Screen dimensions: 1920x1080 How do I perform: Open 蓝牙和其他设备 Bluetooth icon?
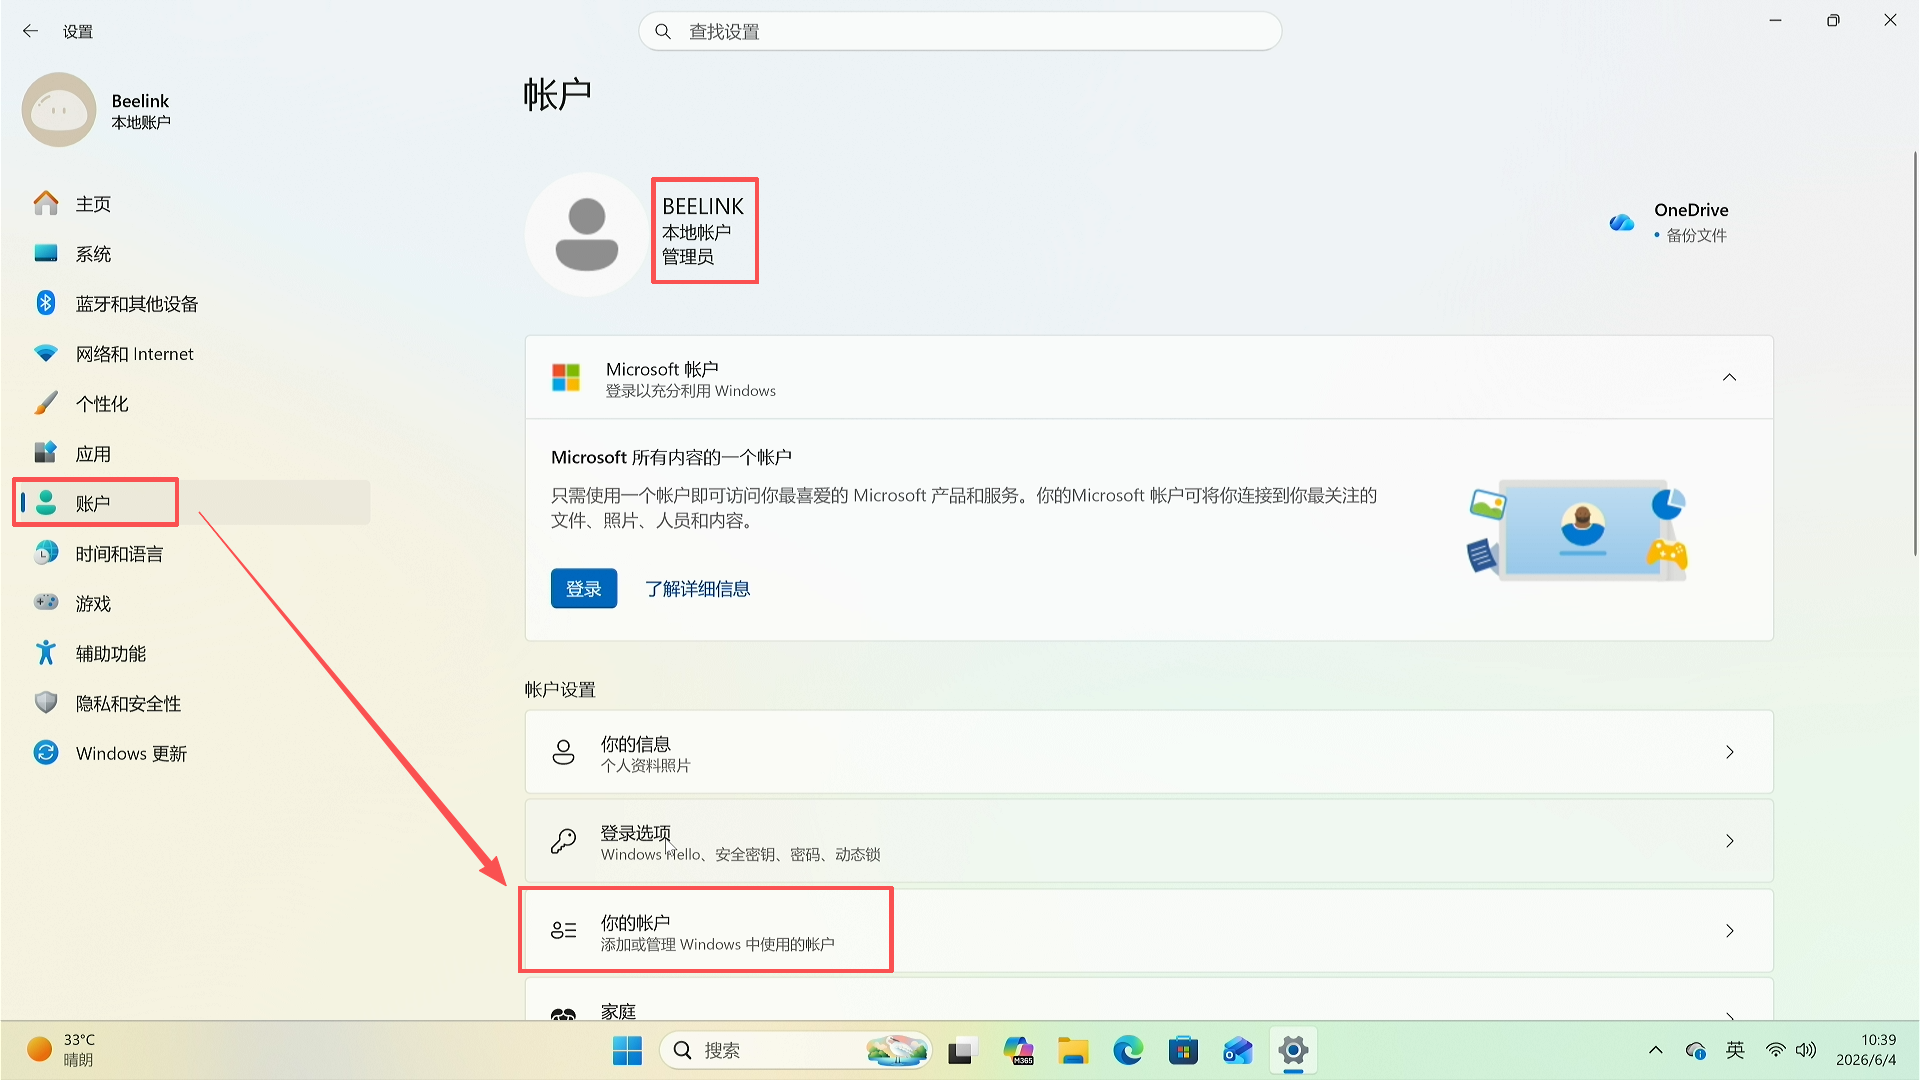pos(46,303)
